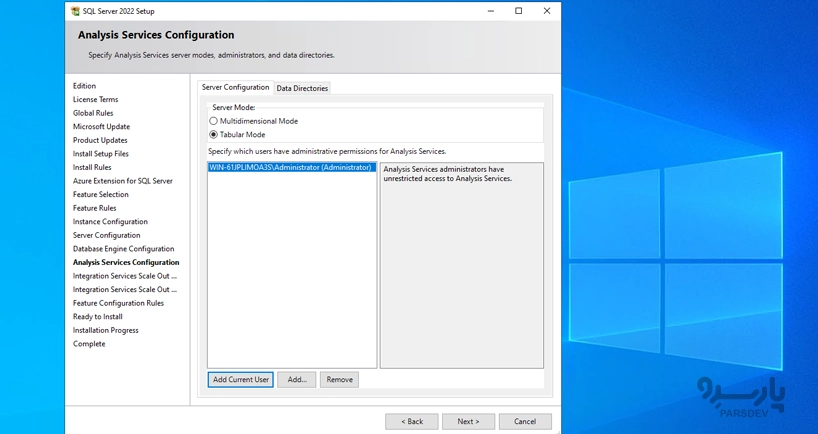The height and width of the screenshot is (434, 818).
Task: Maximize the setup window
Action: pyautogui.click(x=518, y=11)
